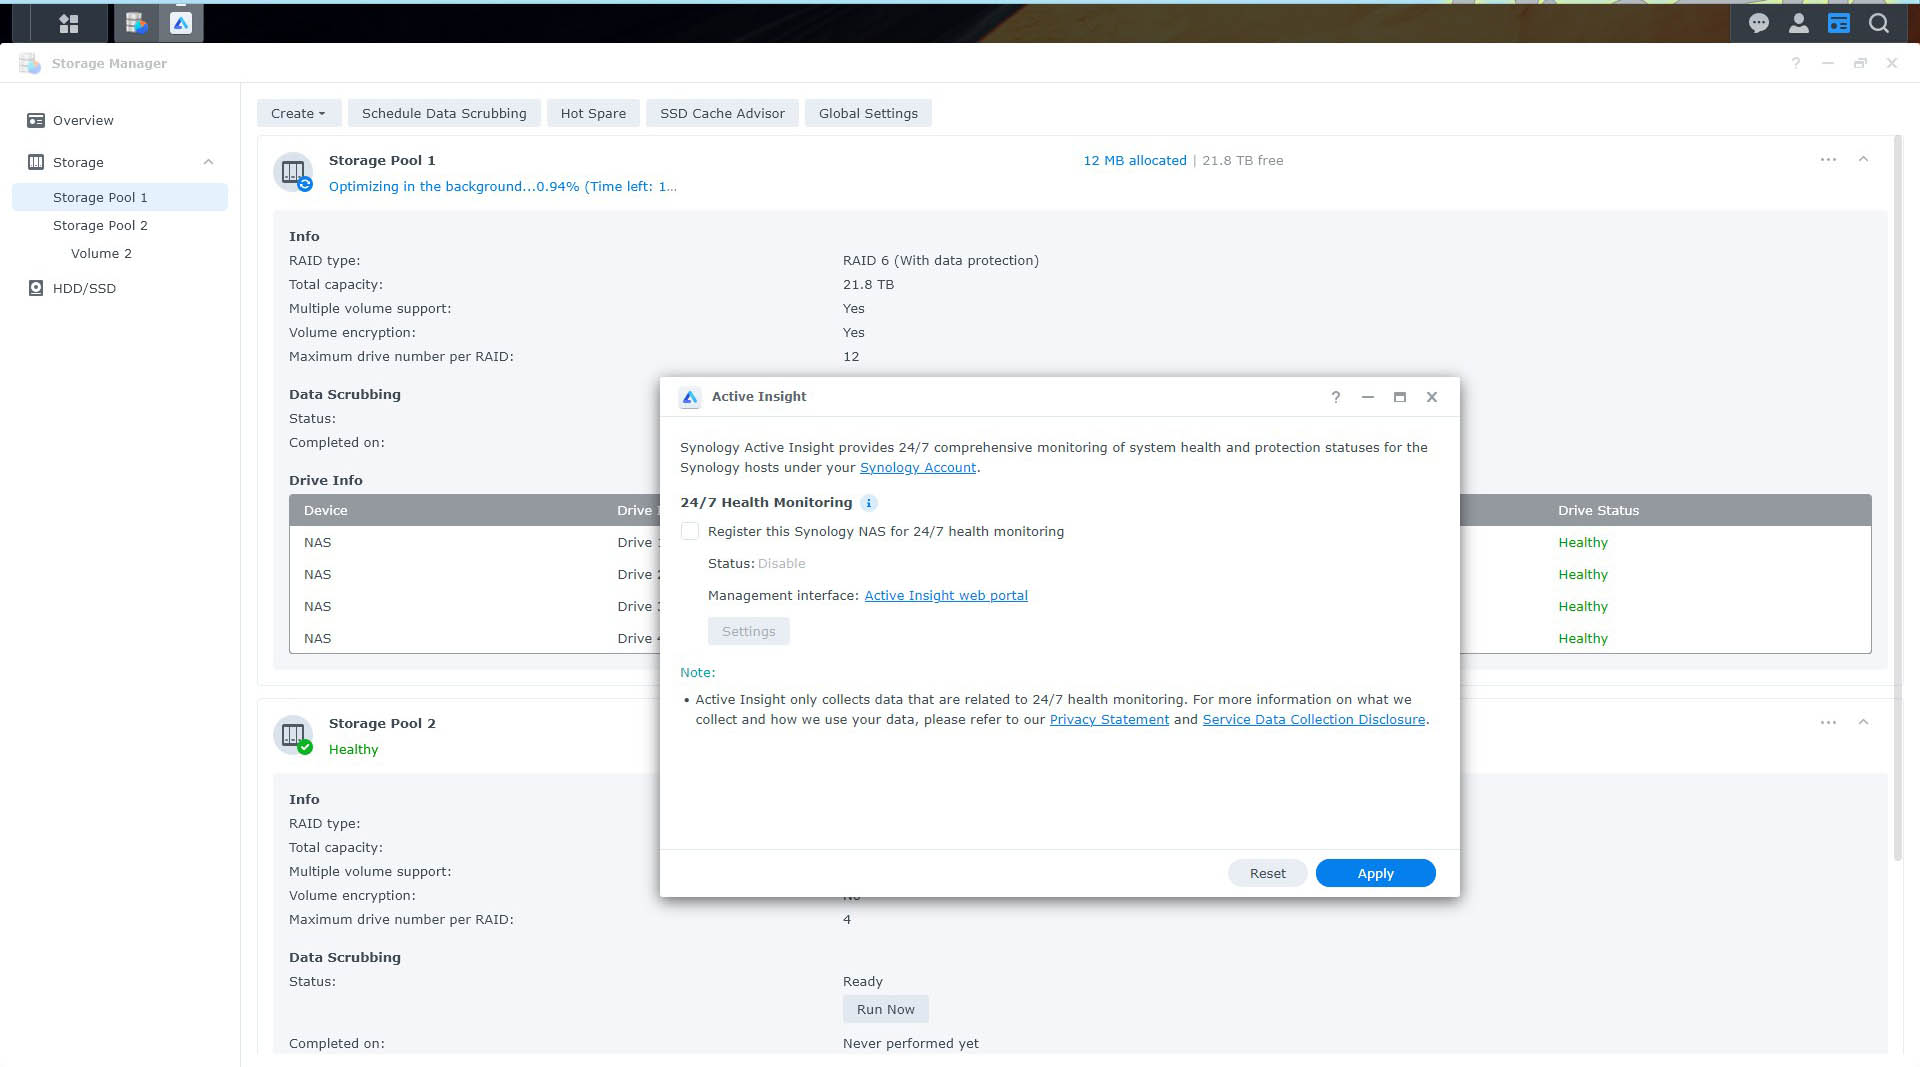Click the Hot Spare button
The height and width of the screenshot is (1067, 1920).
pyautogui.click(x=593, y=113)
